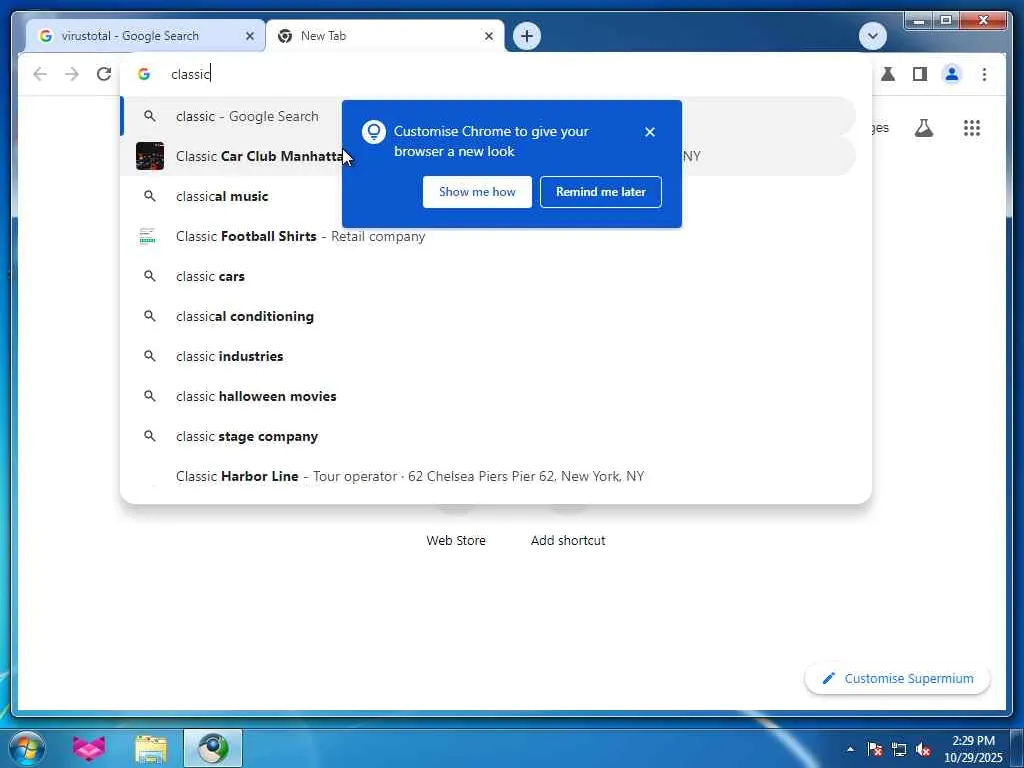
Task: Click the Search Labs flask icon on page
Action: (923, 128)
